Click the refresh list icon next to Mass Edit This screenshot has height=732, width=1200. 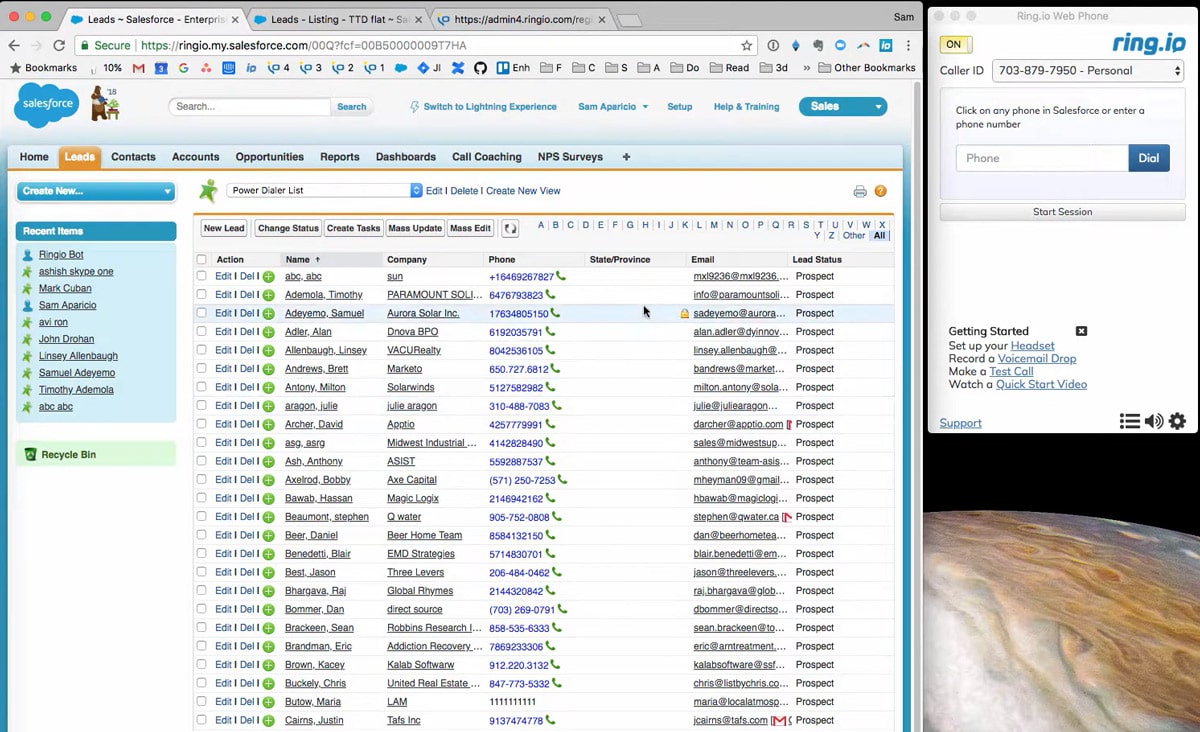510,228
